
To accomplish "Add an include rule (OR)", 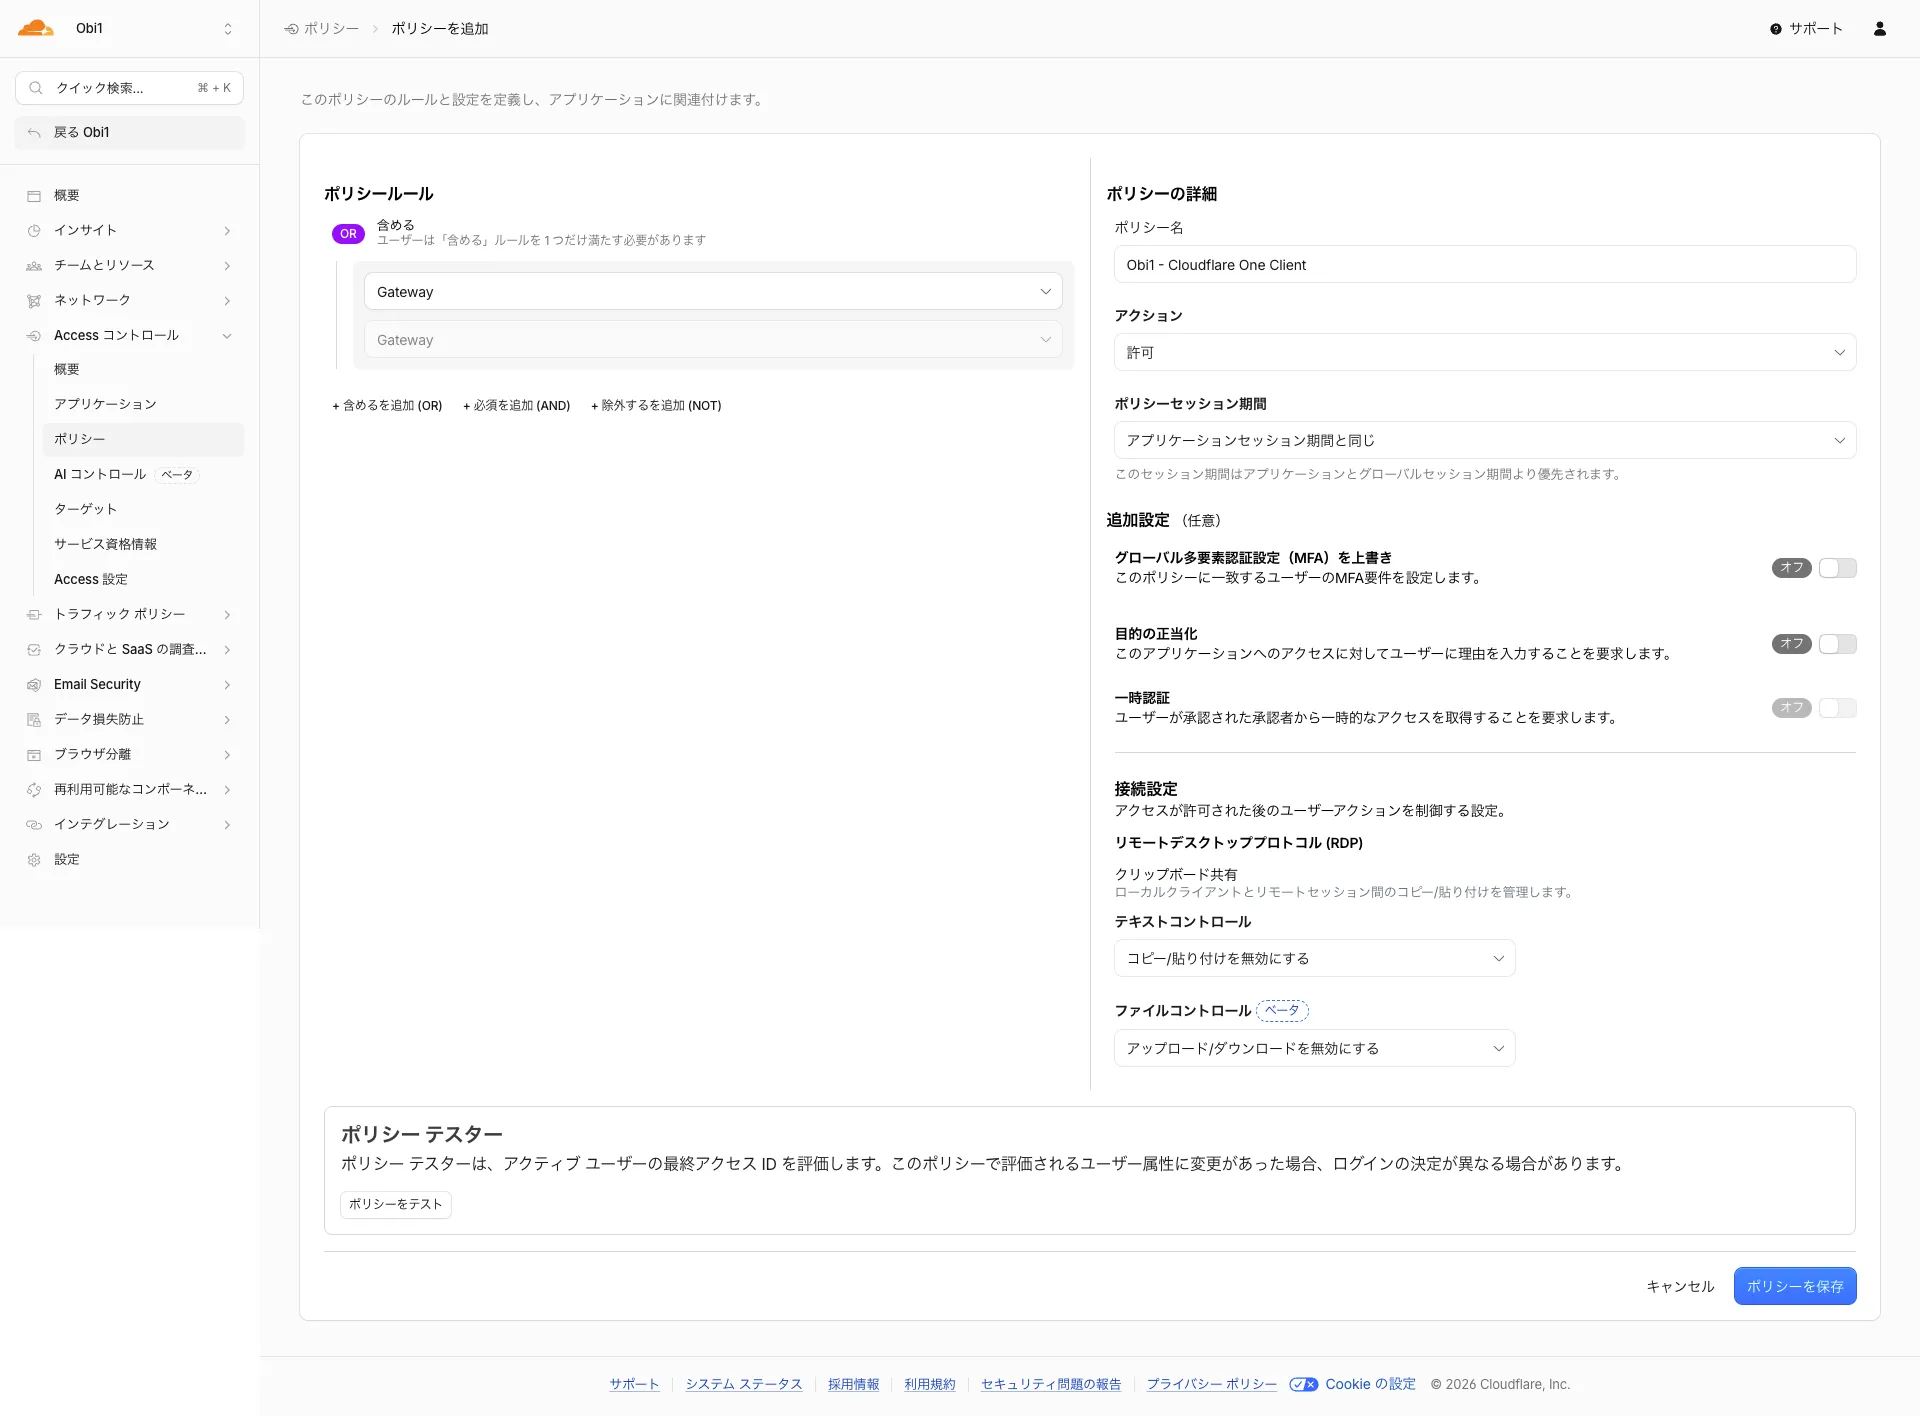I will tap(387, 406).
